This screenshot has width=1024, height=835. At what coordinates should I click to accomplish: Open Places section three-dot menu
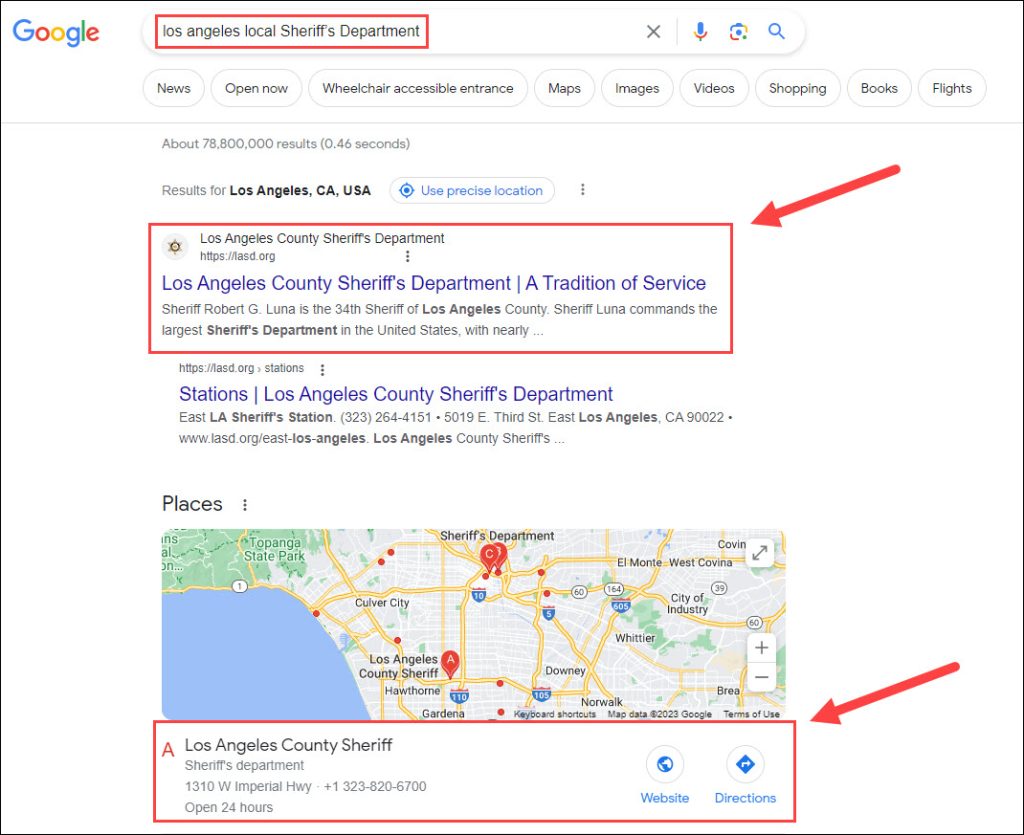point(245,505)
